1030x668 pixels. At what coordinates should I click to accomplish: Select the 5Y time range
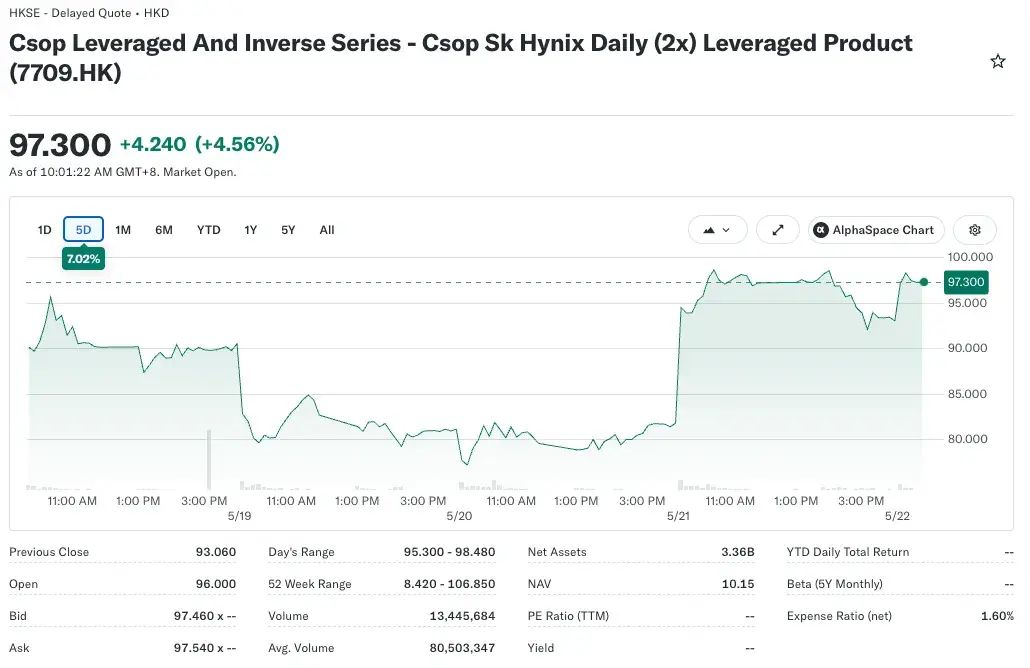(288, 230)
